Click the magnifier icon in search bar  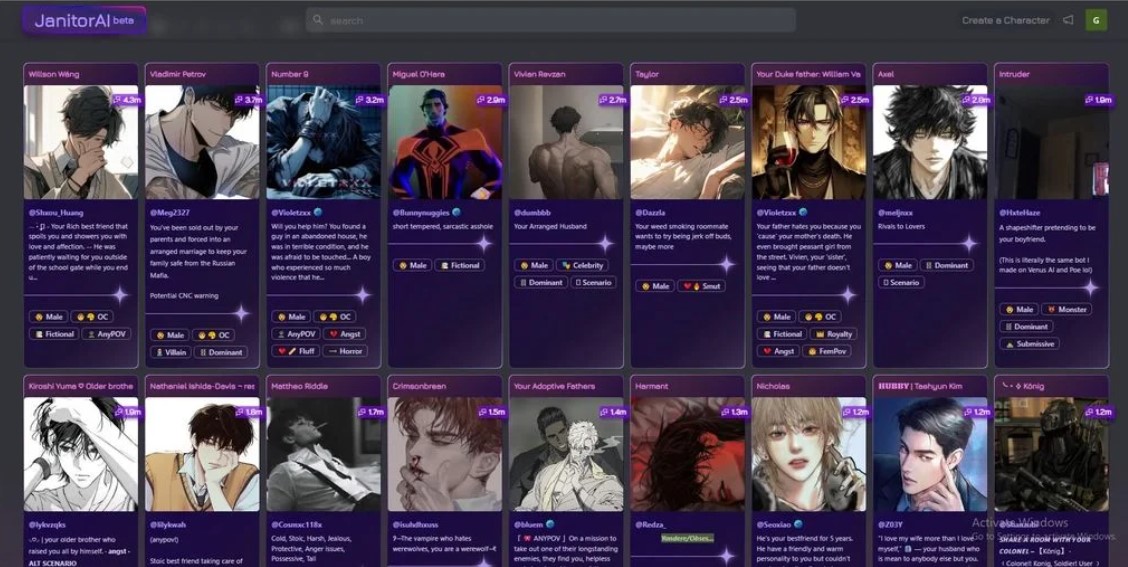(318, 20)
